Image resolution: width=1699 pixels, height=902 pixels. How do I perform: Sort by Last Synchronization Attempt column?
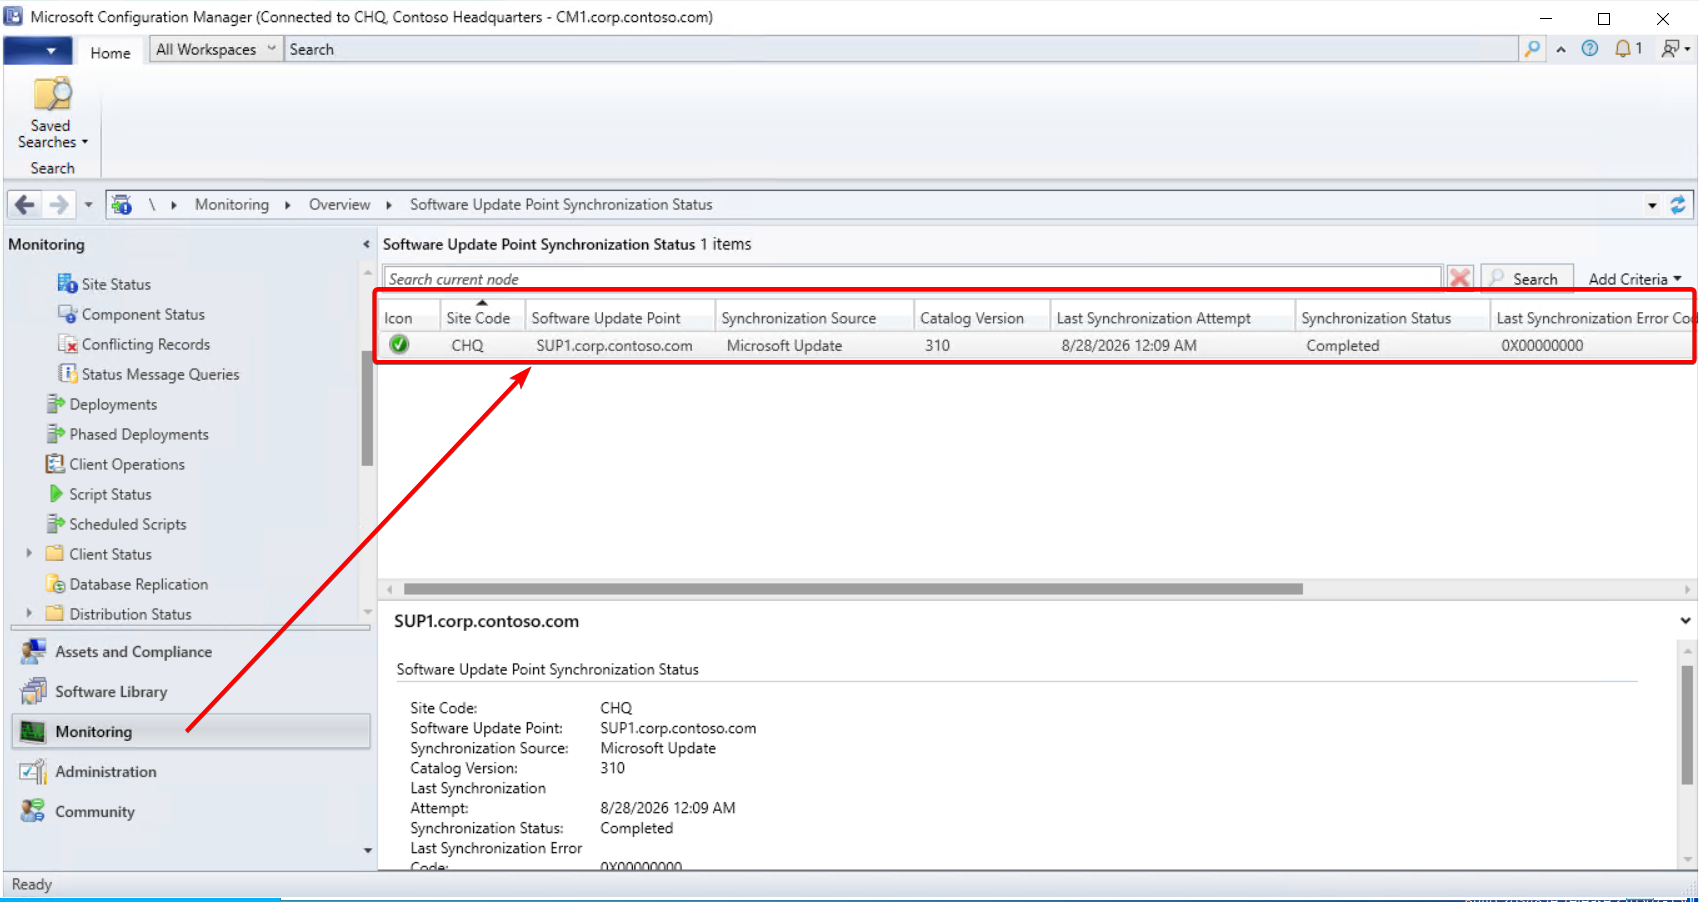click(x=1172, y=317)
